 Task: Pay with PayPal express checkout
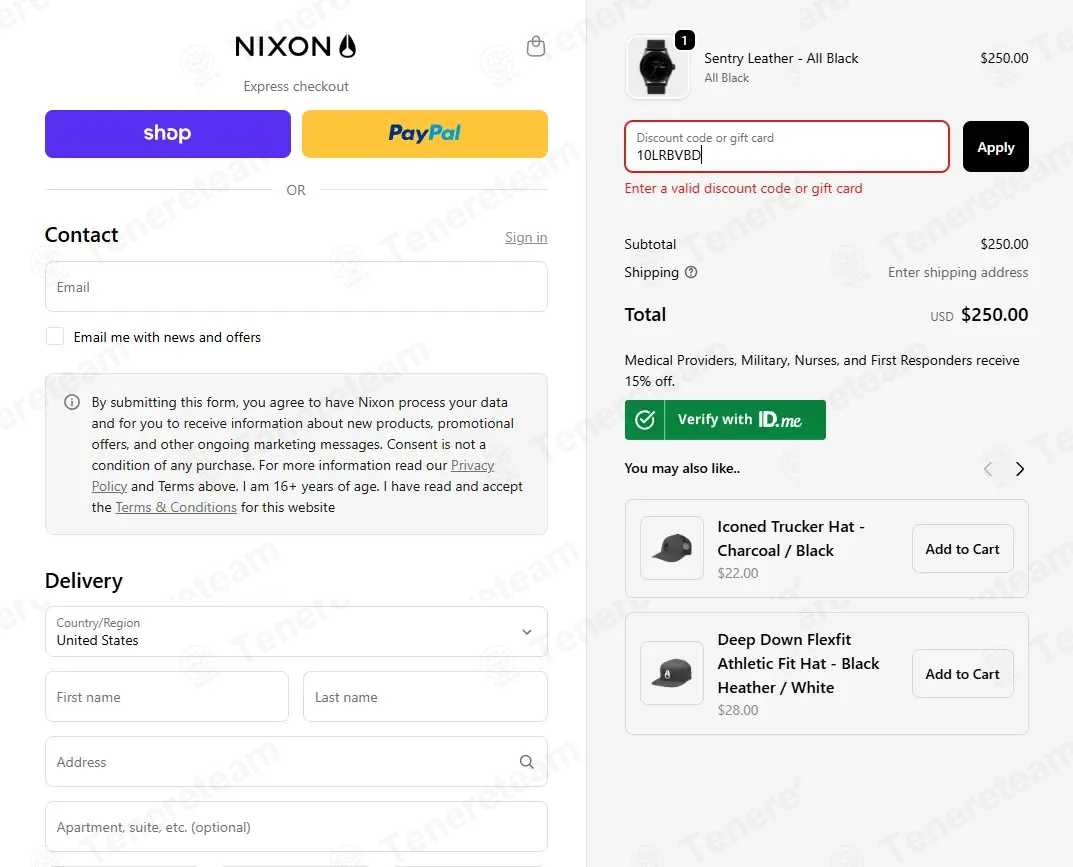pos(425,134)
